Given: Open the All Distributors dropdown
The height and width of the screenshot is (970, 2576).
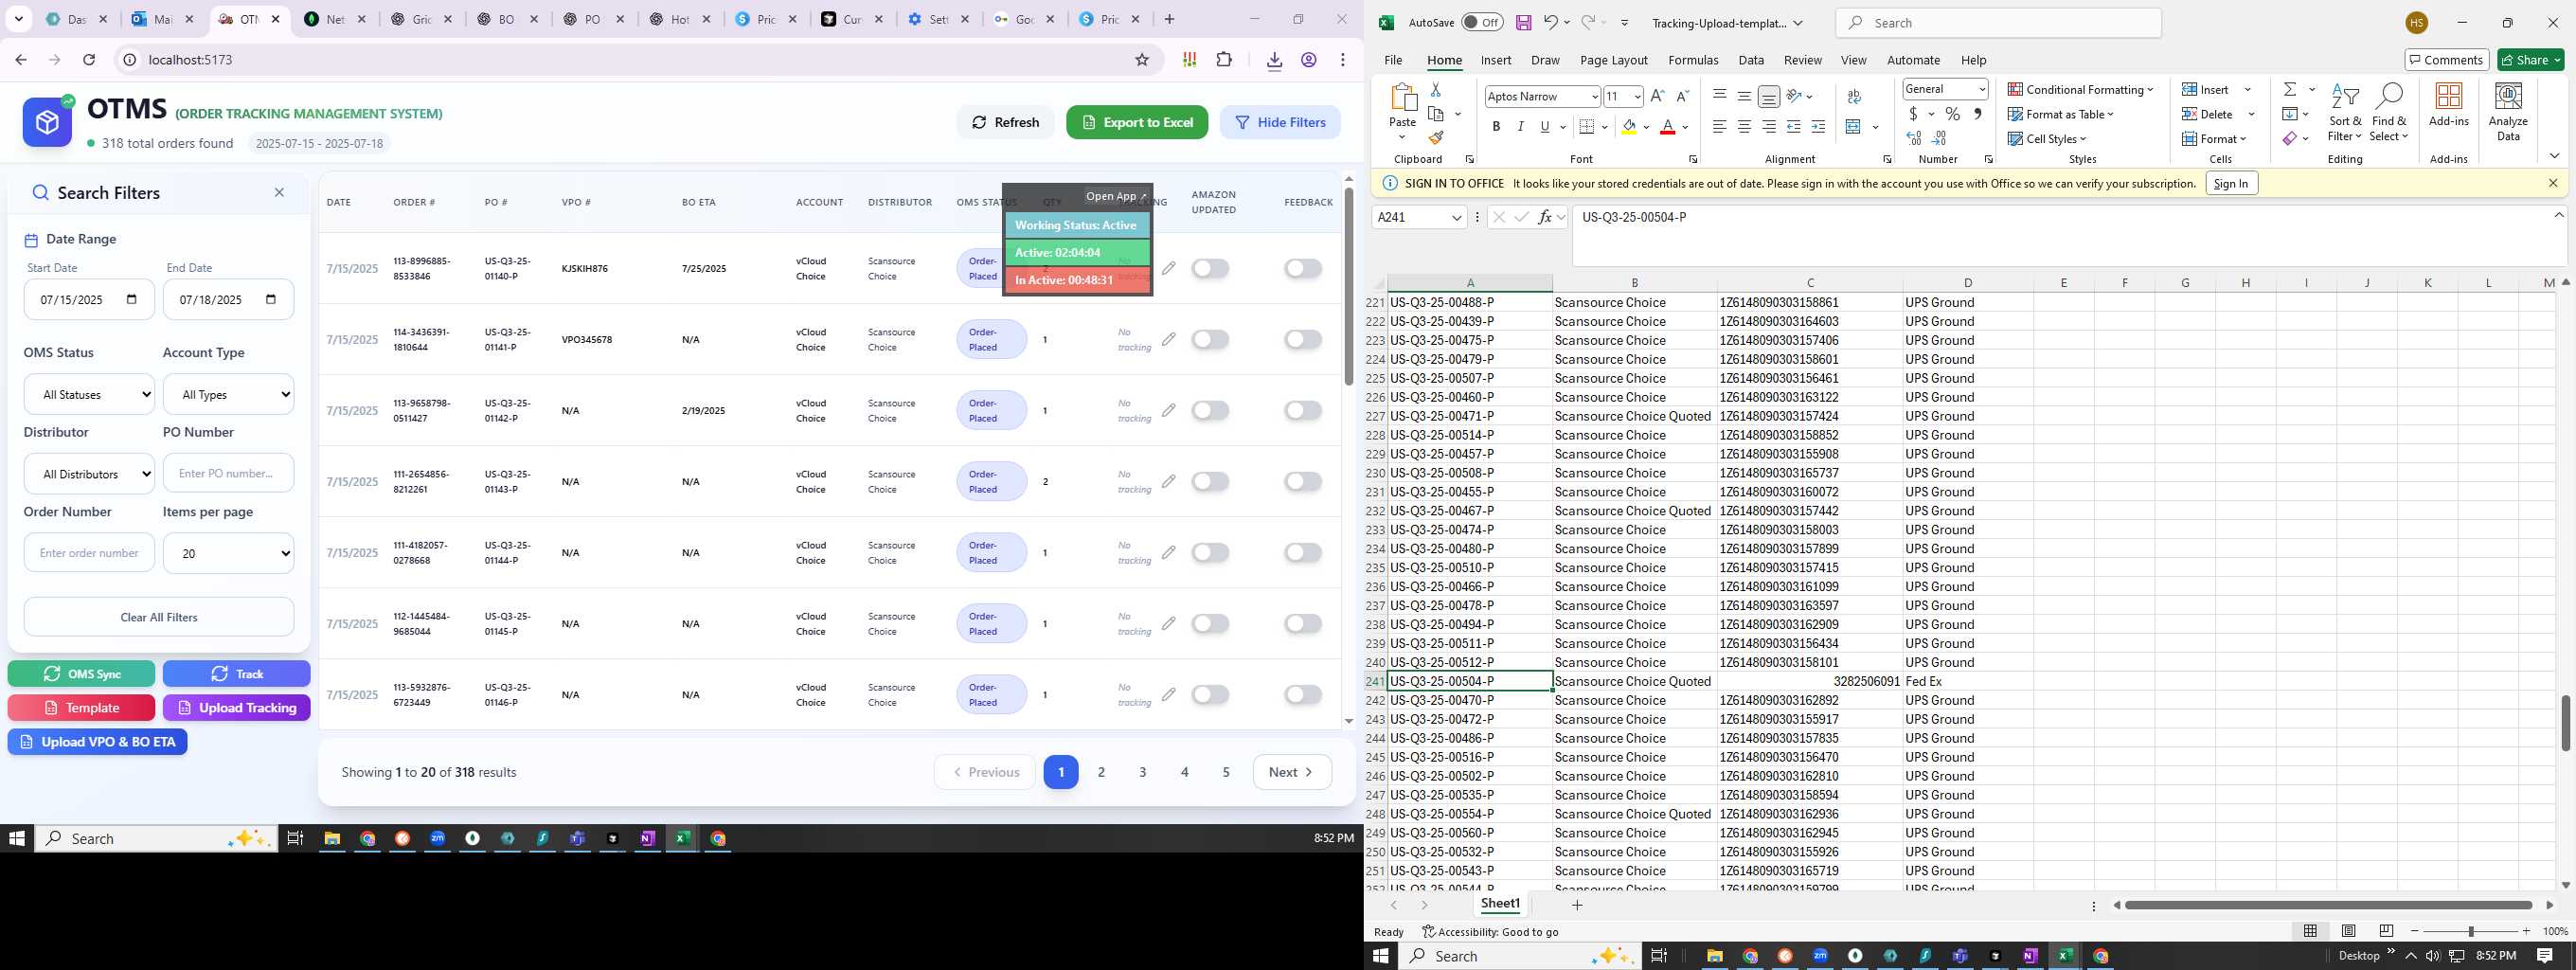Looking at the screenshot, I should (89, 474).
